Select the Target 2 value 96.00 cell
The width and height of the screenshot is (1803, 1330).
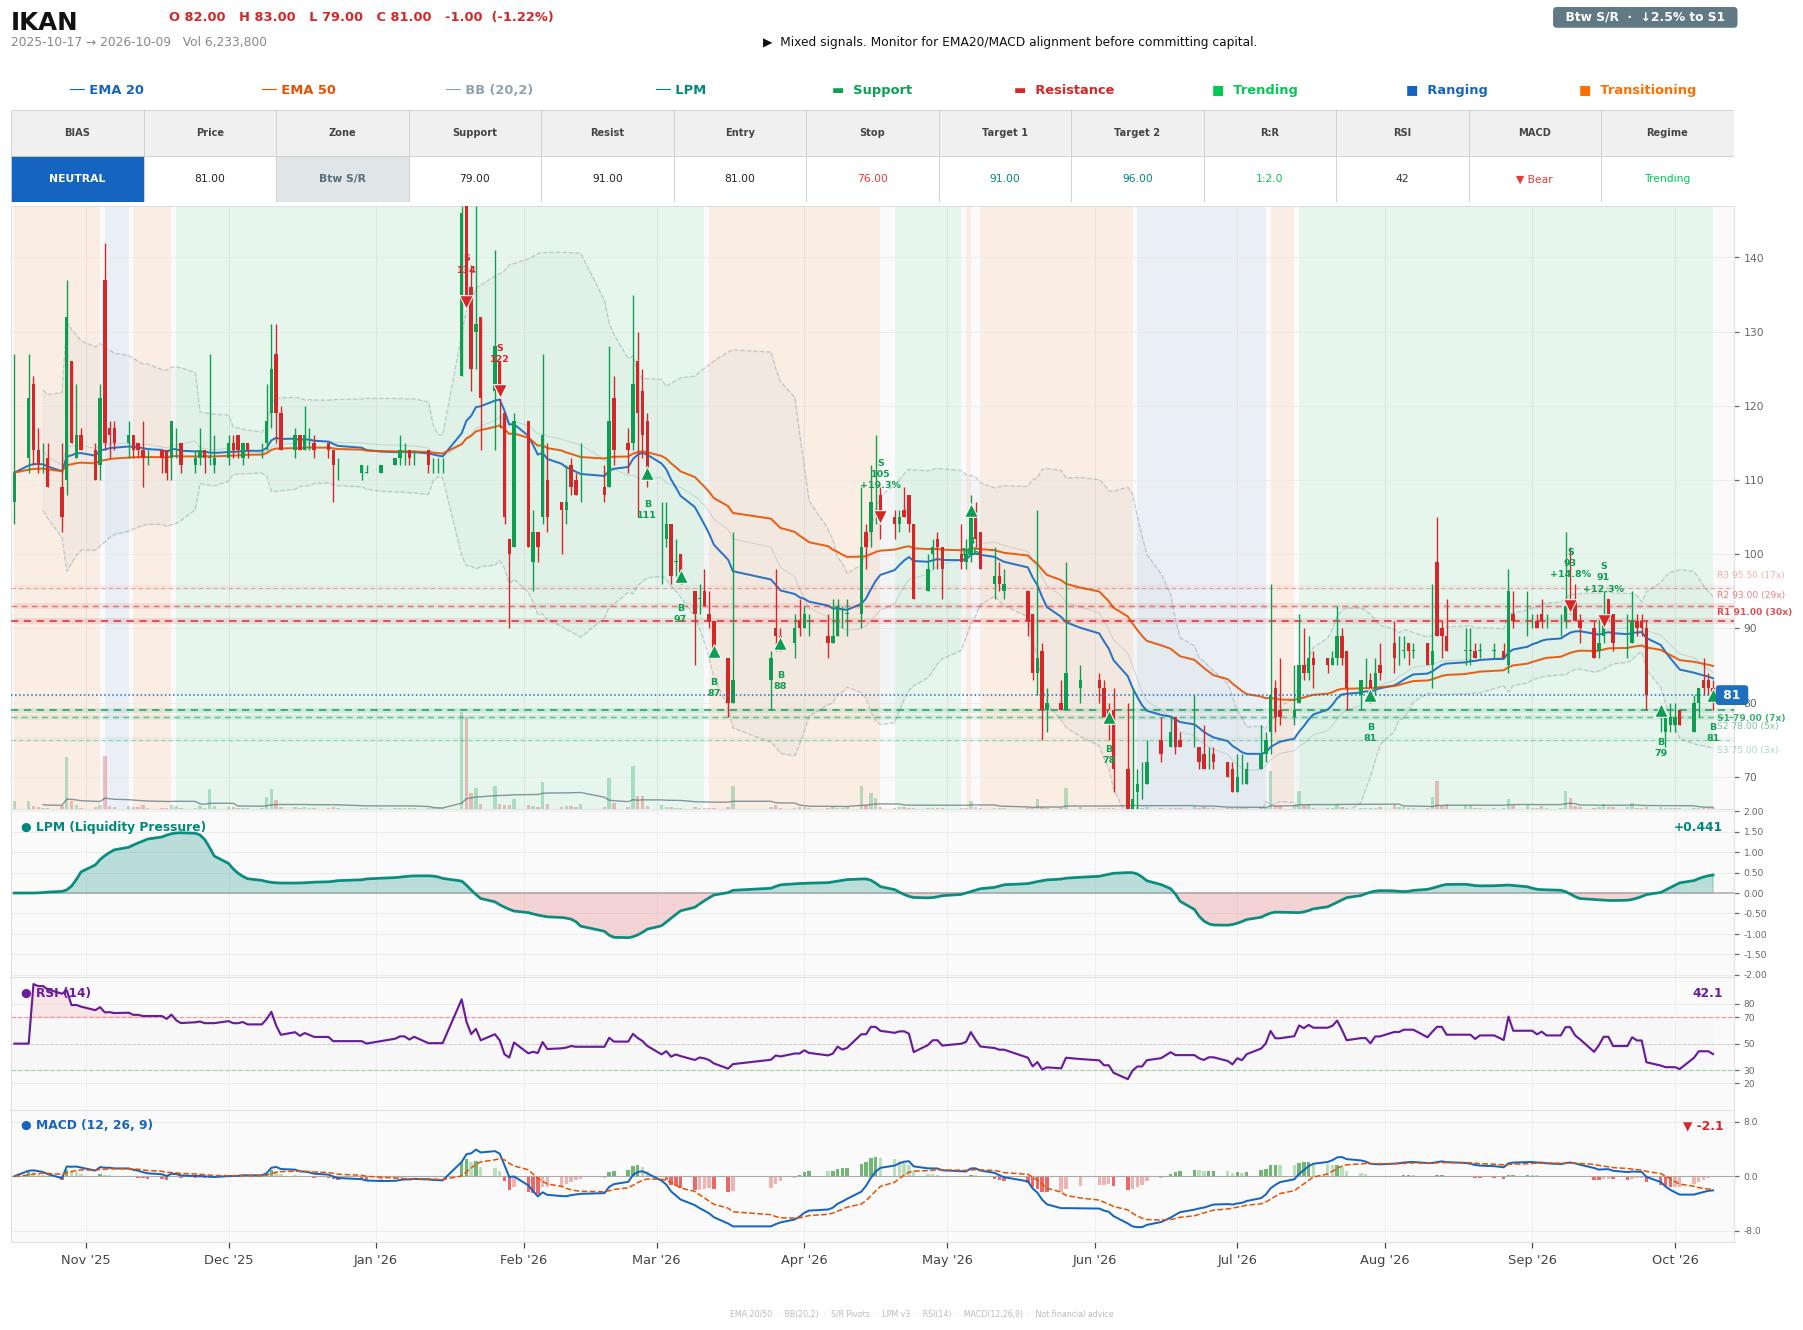pyautogui.click(x=1137, y=179)
